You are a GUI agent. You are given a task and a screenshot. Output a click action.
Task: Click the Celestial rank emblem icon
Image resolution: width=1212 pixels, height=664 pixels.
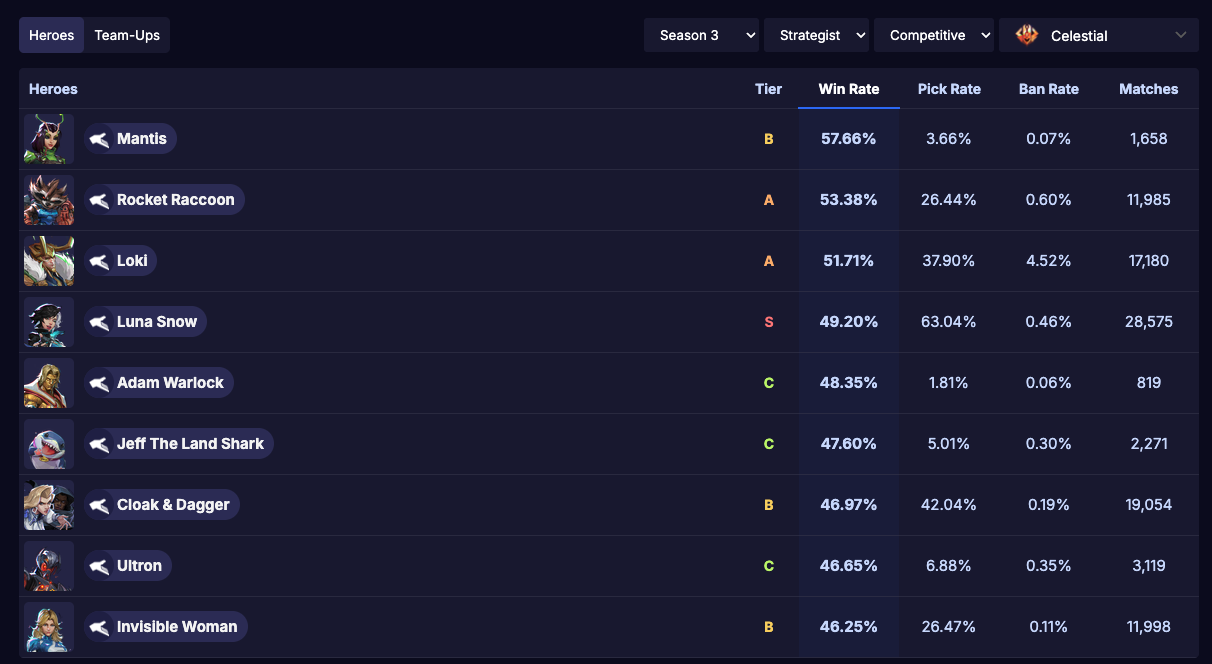tap(1027, 35)
